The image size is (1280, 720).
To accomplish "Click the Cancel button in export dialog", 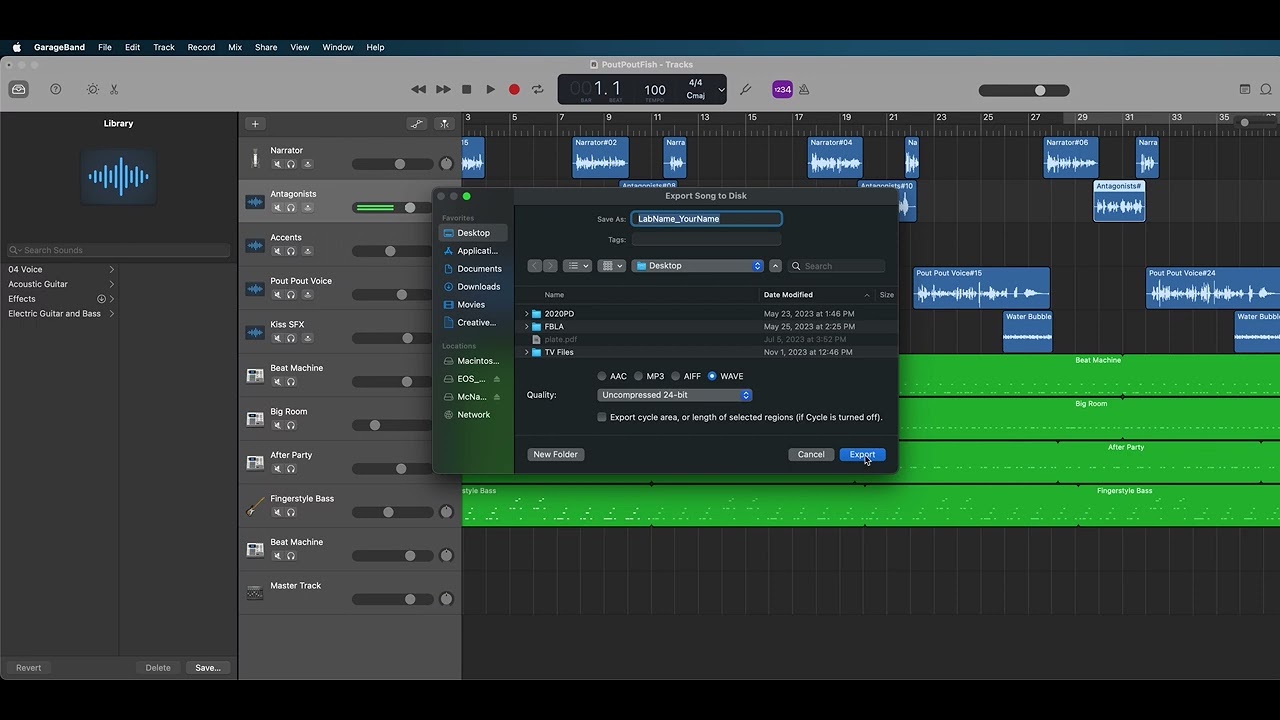I will (x=811, y=455).
